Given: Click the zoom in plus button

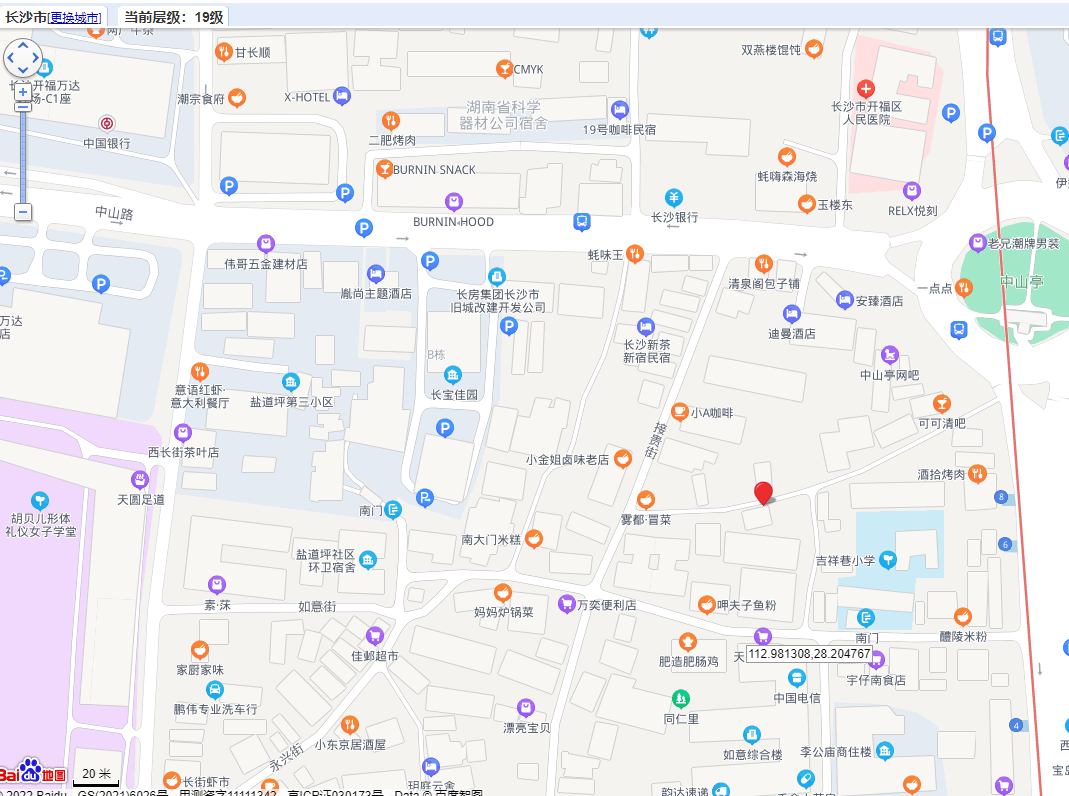Looking at the screenshot, I should click(23, 91).
